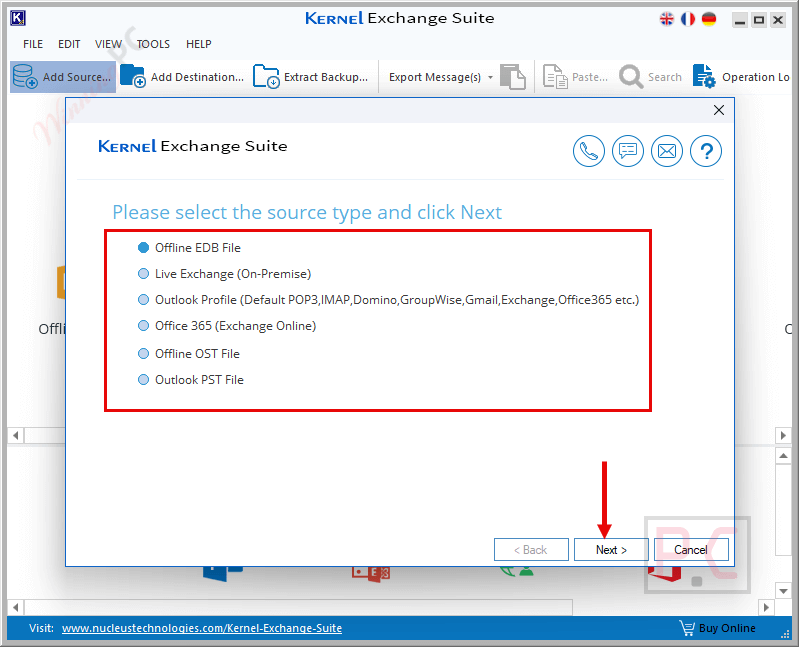Screen dimensions: 799x647
Task: Expand the Export Message(s) dropdown arrow
Action: point(490,77)
